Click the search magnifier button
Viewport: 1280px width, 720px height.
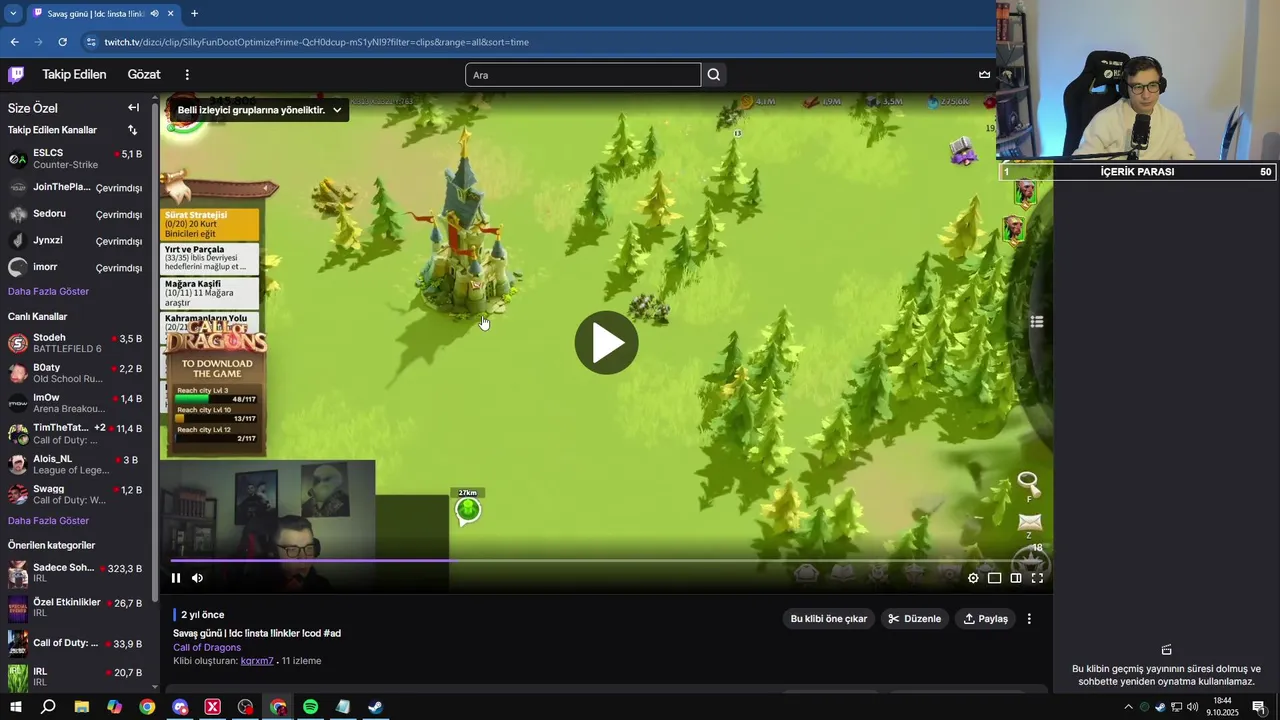(x=714, y=75)
